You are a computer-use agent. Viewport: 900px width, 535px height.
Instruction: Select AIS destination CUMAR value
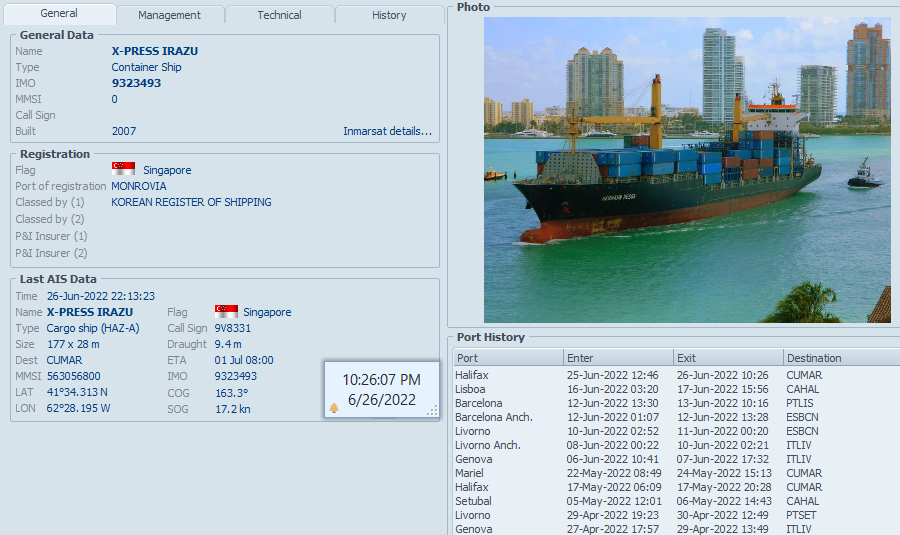point(64,360)
